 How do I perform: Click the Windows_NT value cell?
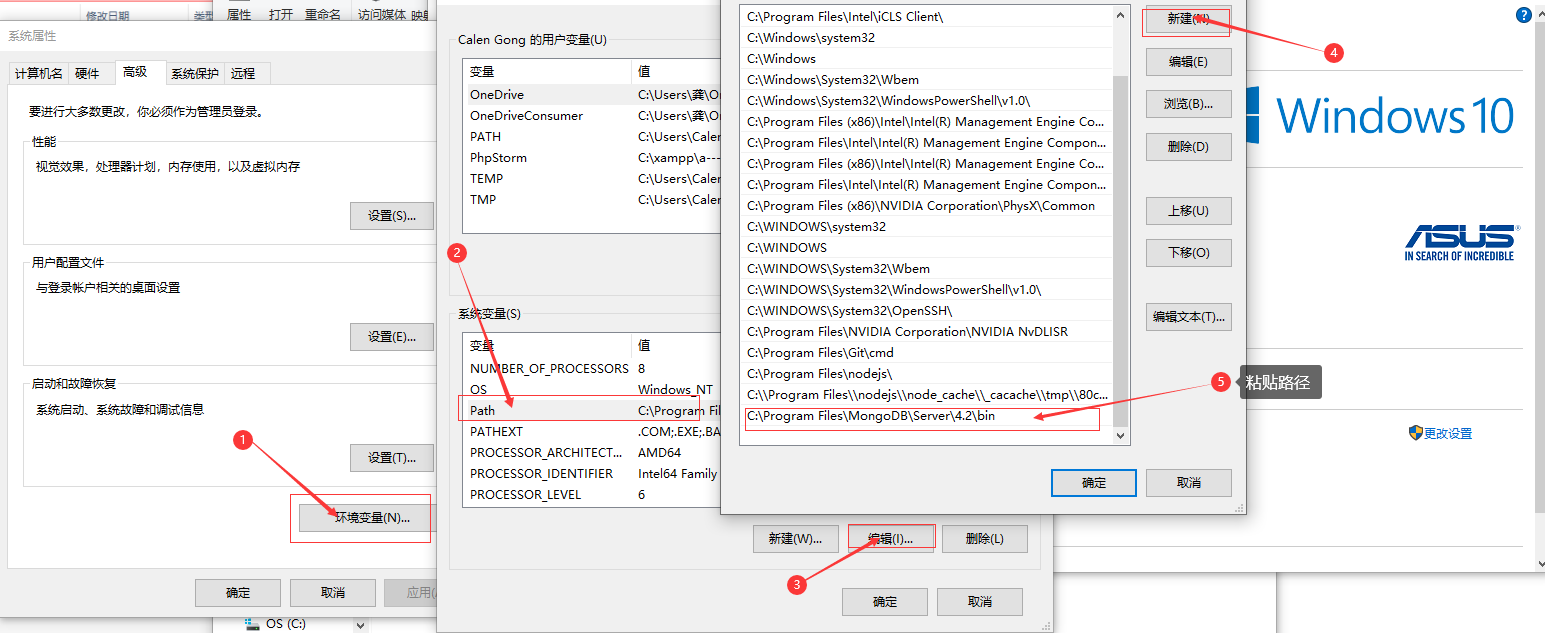click(x=678, y=389)
